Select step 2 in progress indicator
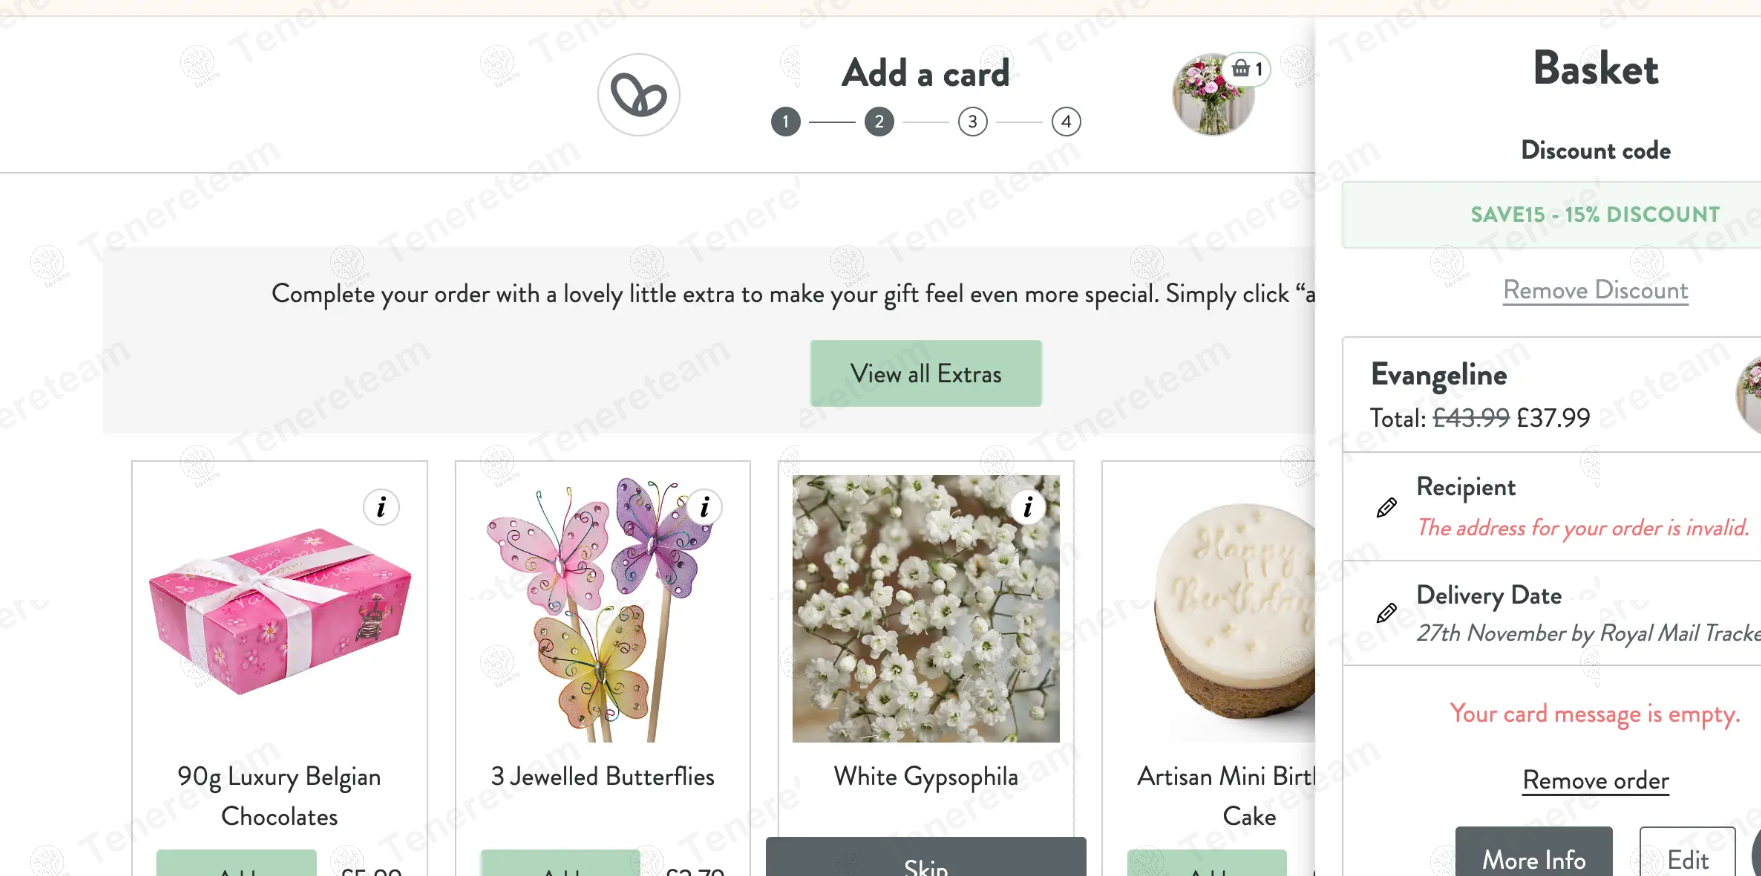 click(x=879, y=122)
